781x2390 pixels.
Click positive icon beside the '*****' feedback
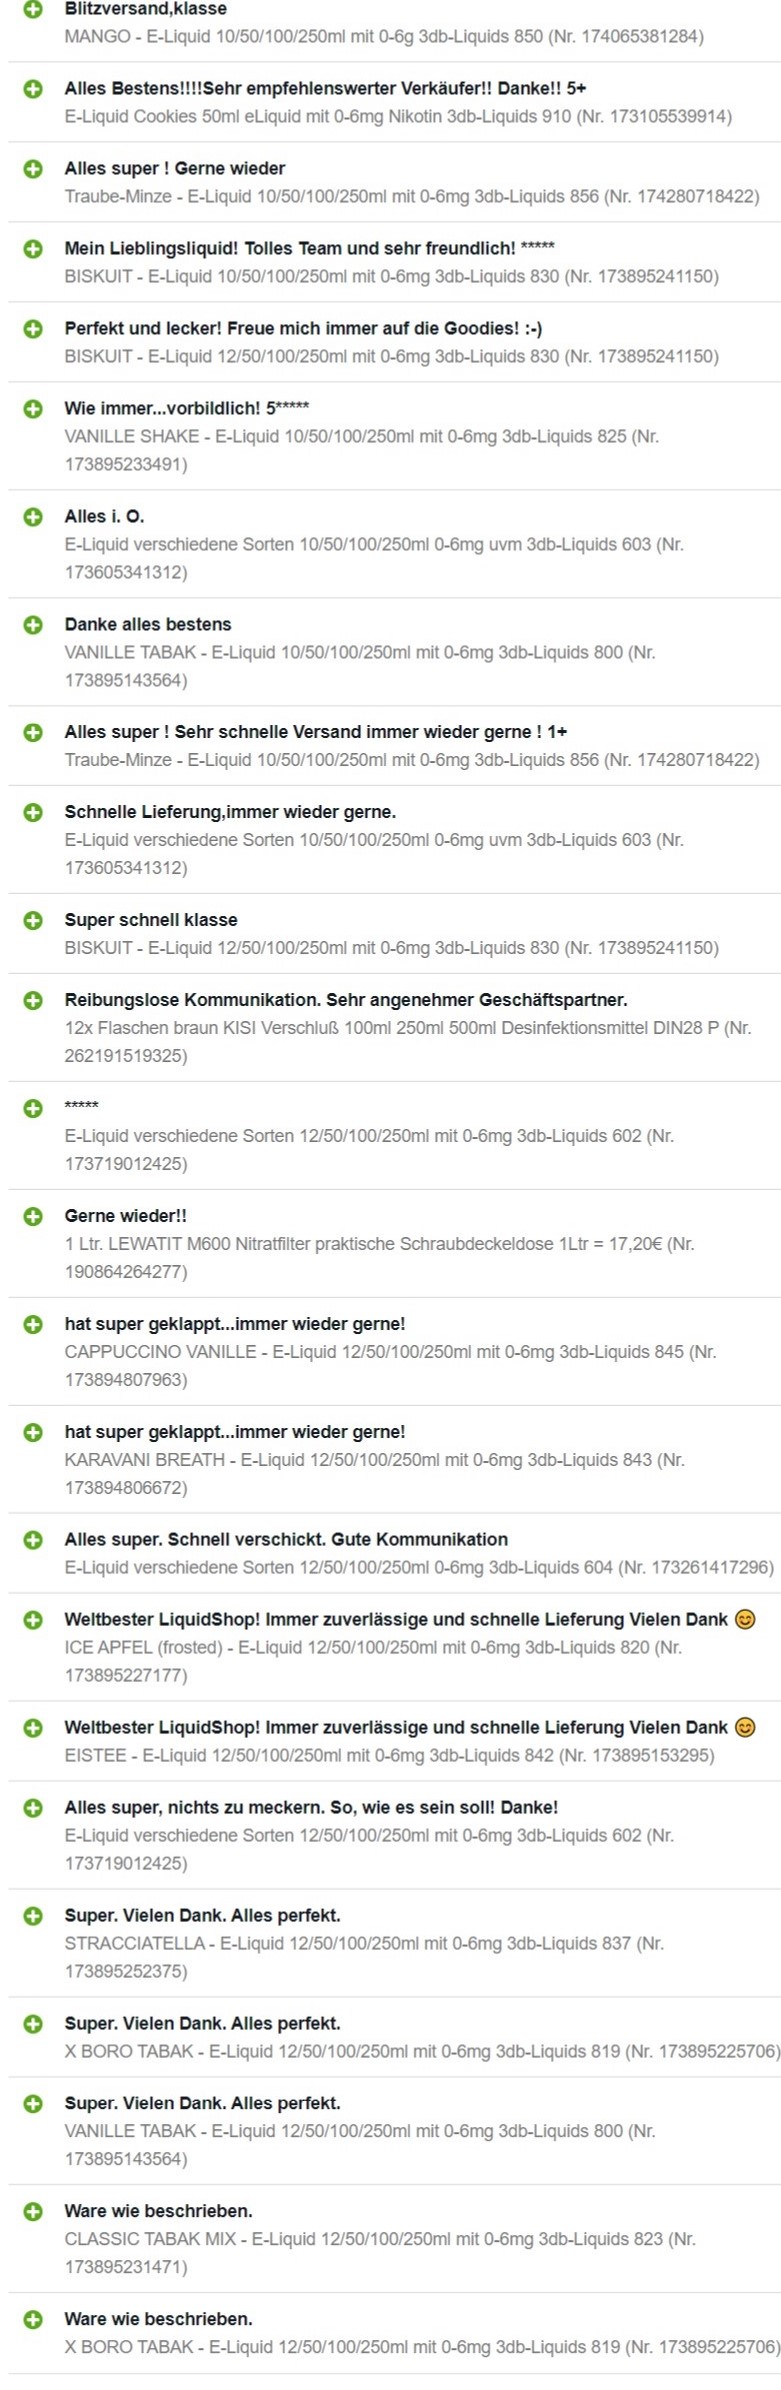[33, 1108]
